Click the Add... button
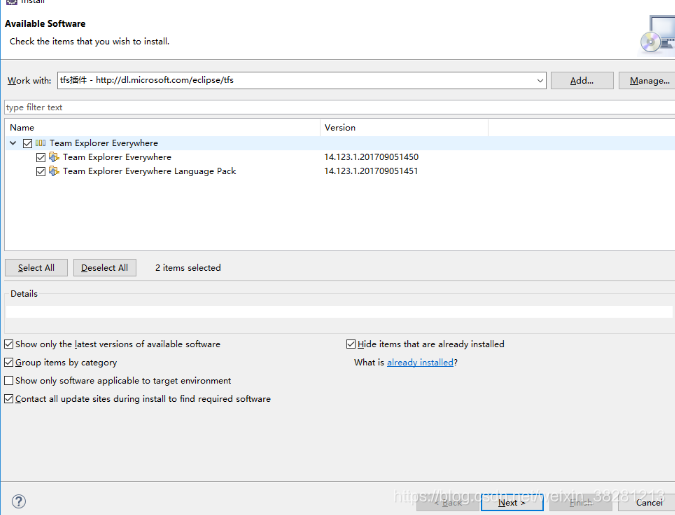 click(582, 81)
